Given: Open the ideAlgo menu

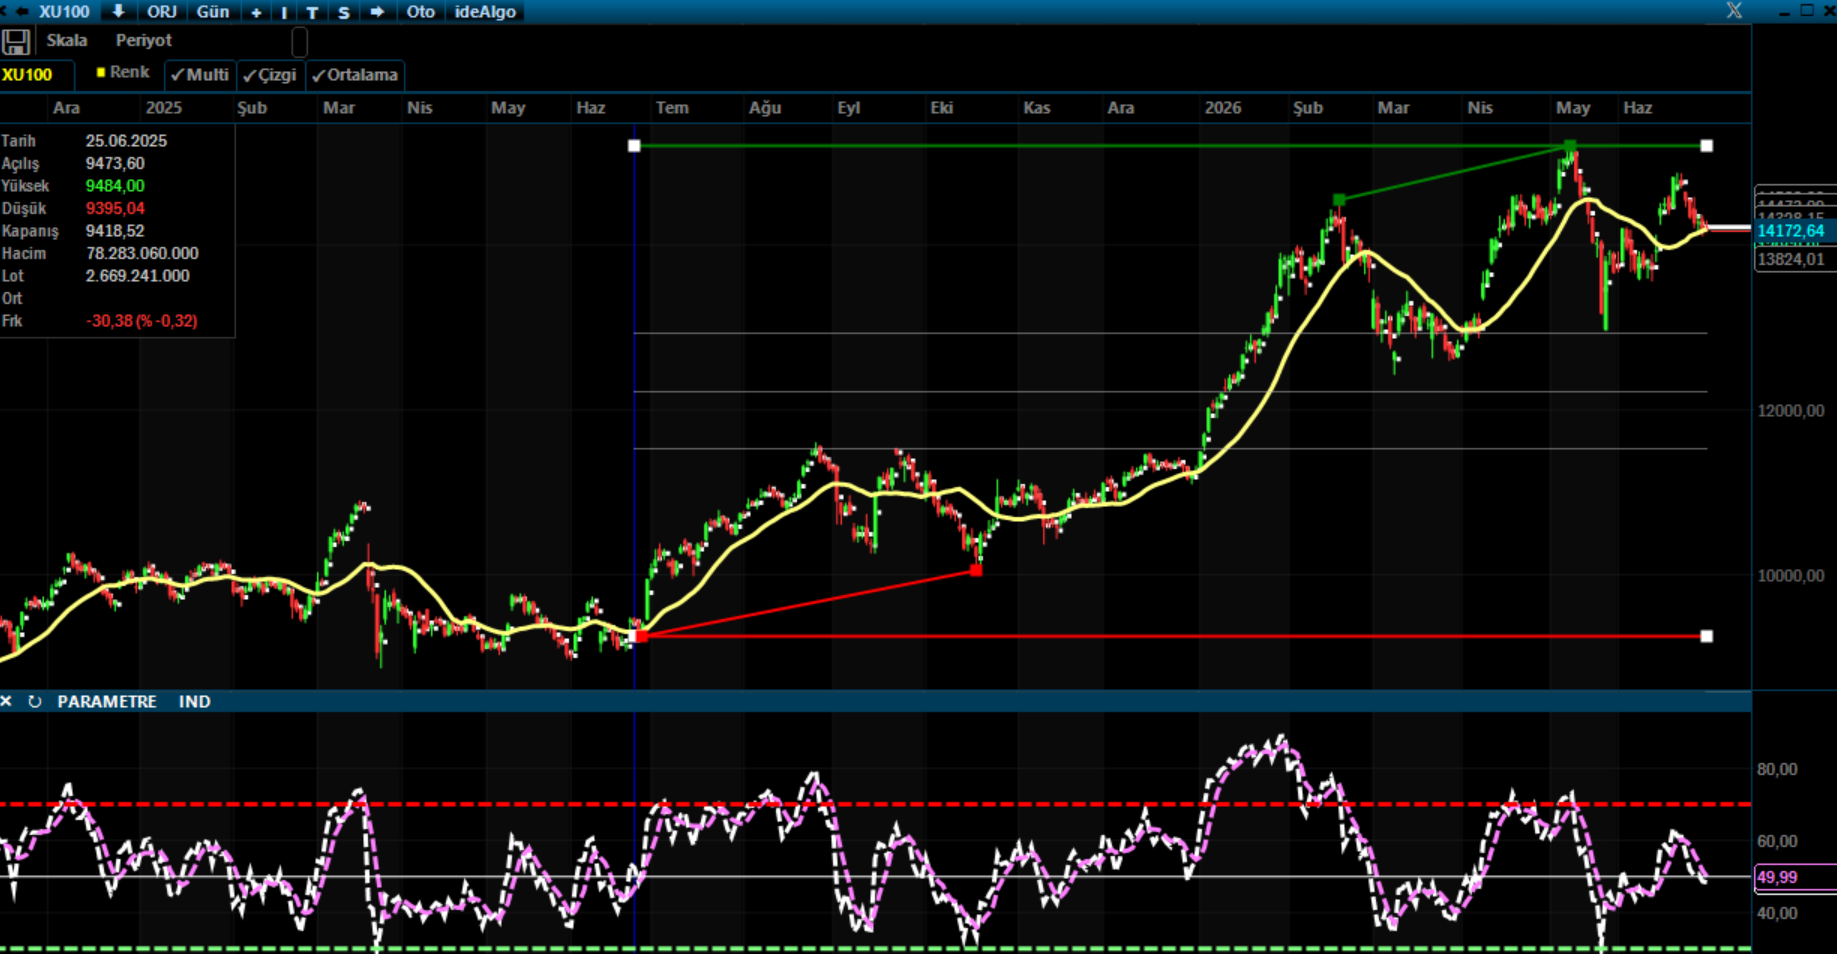Looking at the screenshot, I should 485,11.
